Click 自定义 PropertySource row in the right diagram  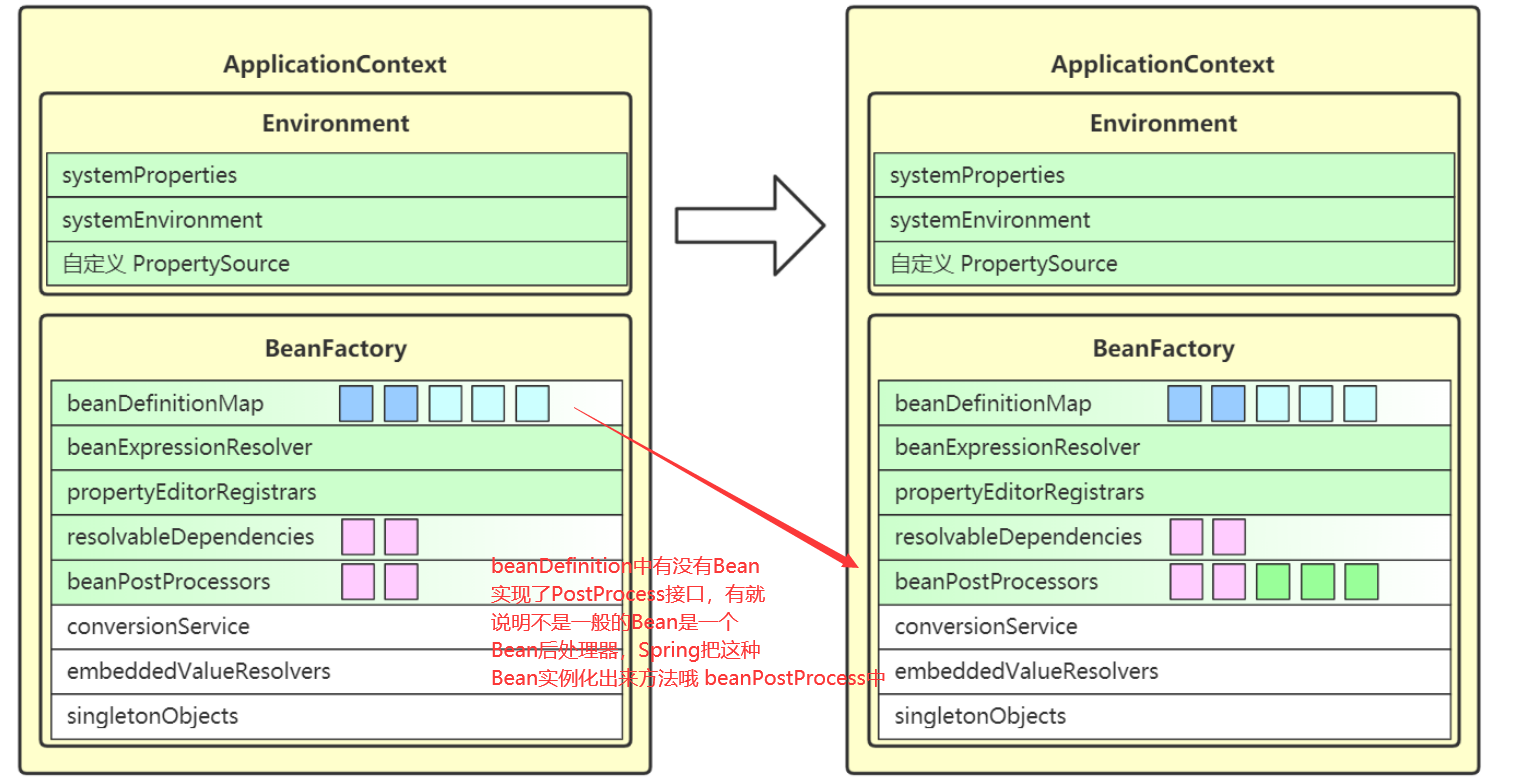pyautogui.click(x=1165, y=264)
